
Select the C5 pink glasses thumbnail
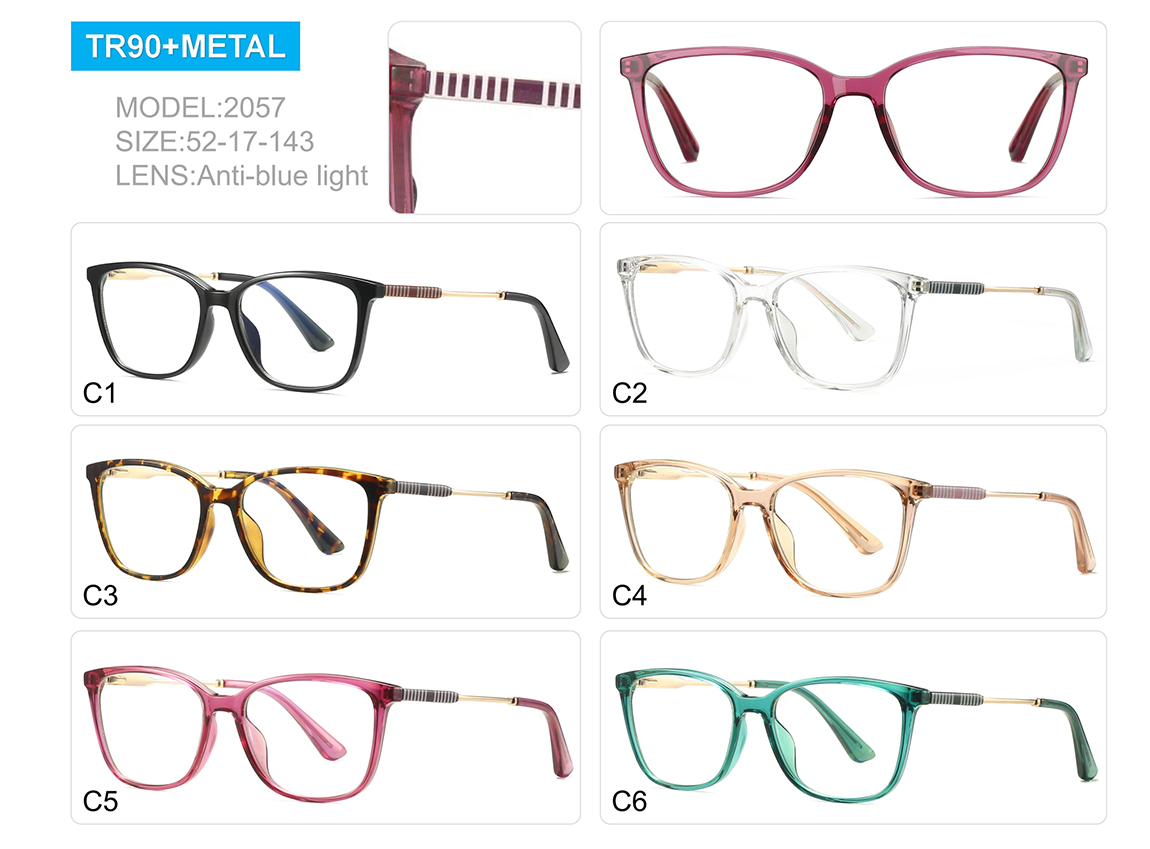tap(326, 727)
